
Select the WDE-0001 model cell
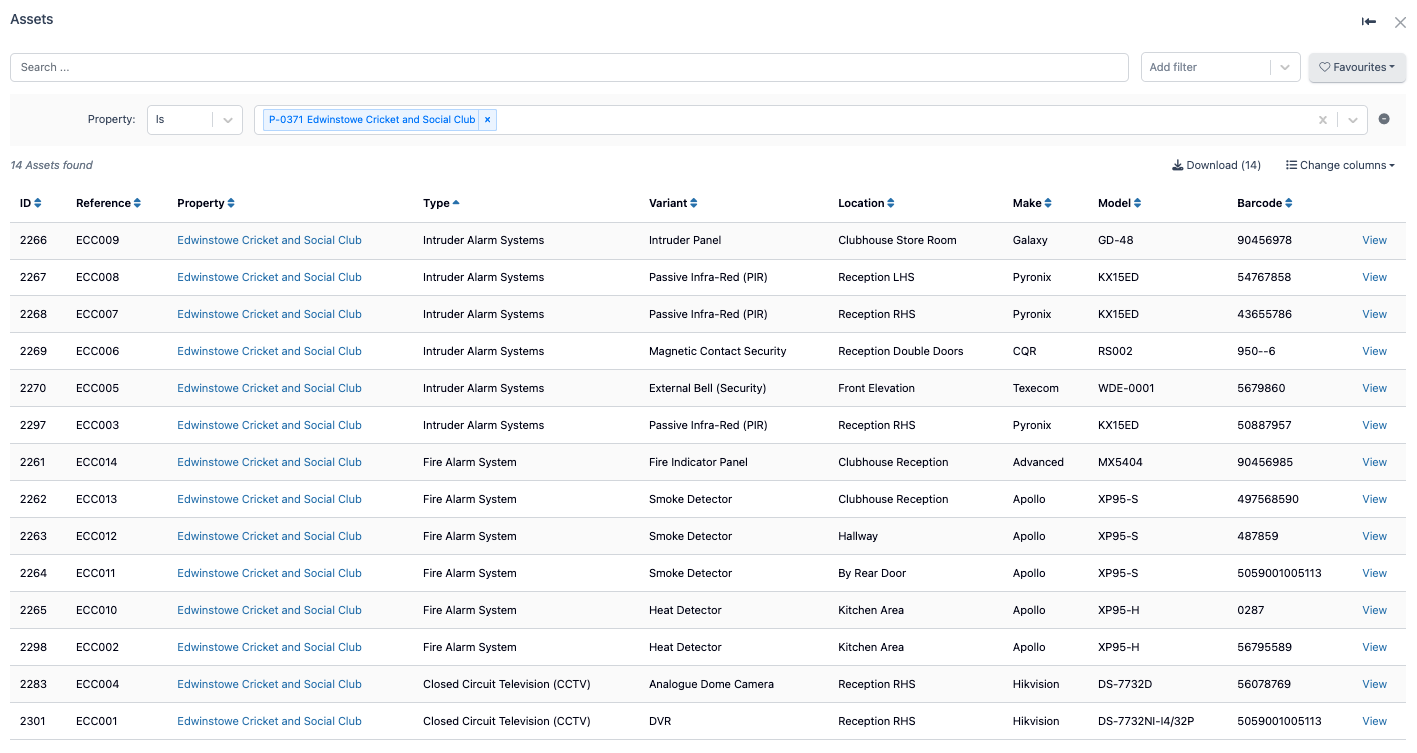[1126, 388]
